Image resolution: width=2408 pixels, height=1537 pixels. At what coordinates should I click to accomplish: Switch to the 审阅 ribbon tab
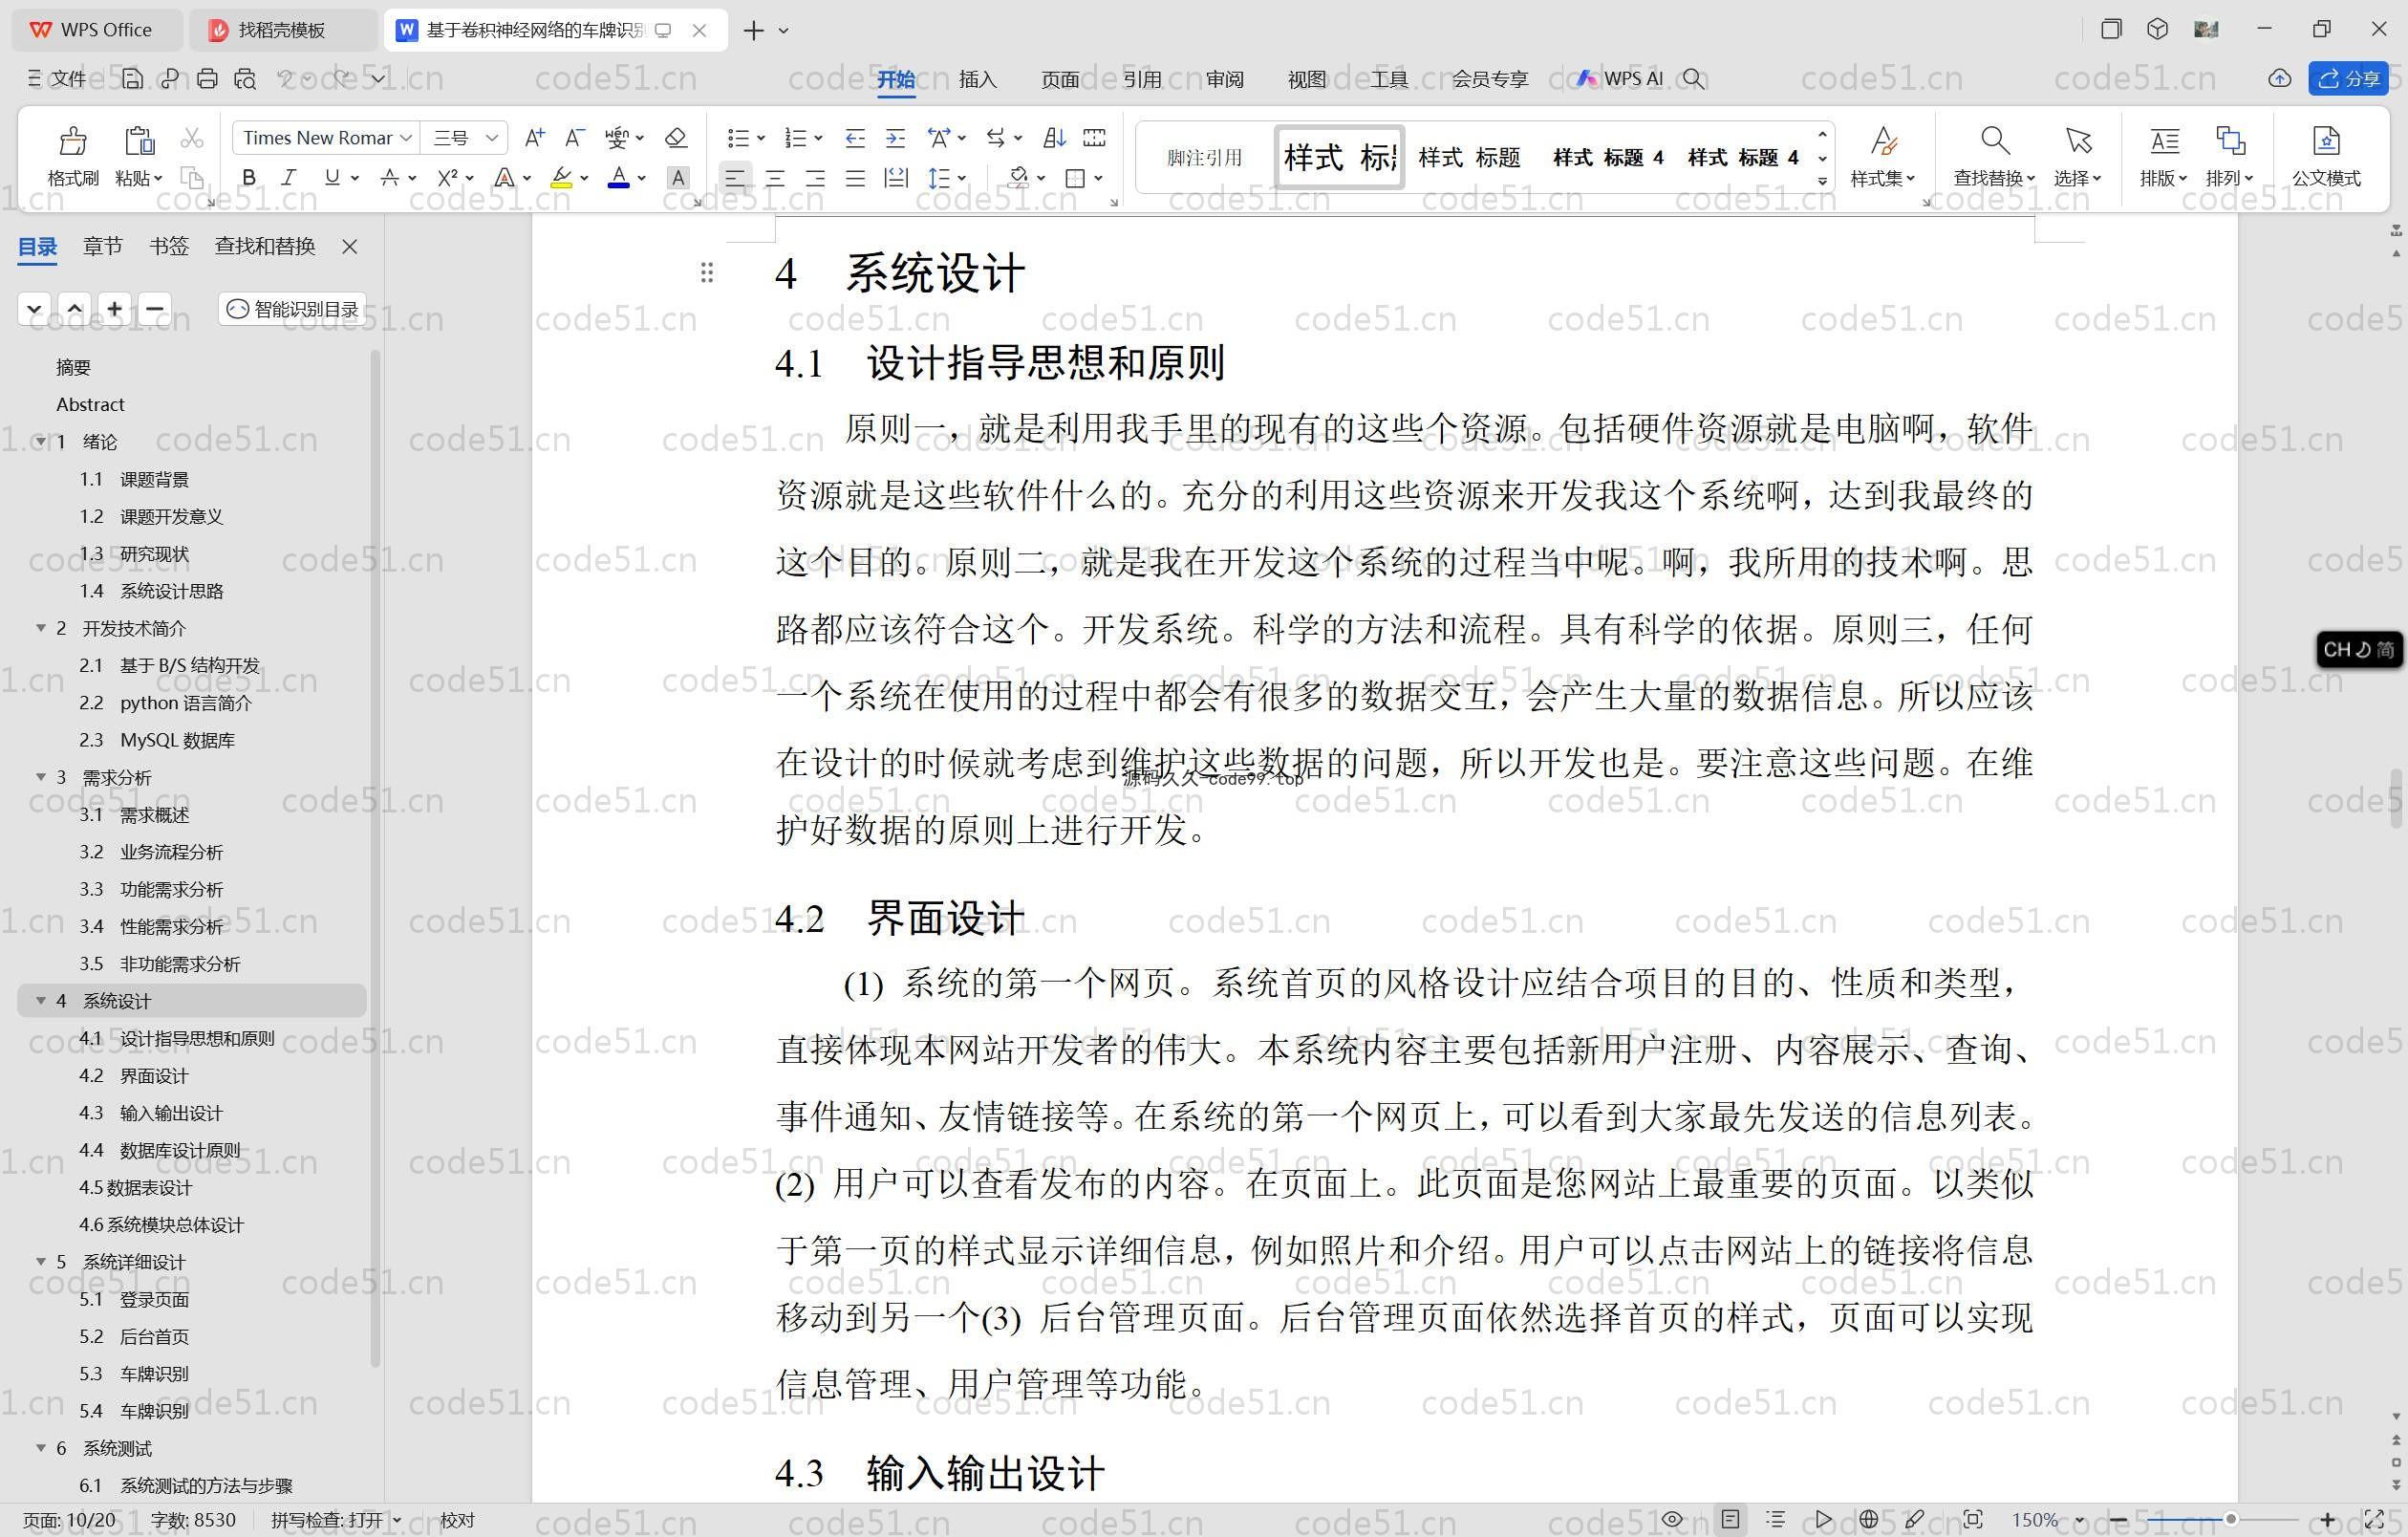pos(1224,79)
